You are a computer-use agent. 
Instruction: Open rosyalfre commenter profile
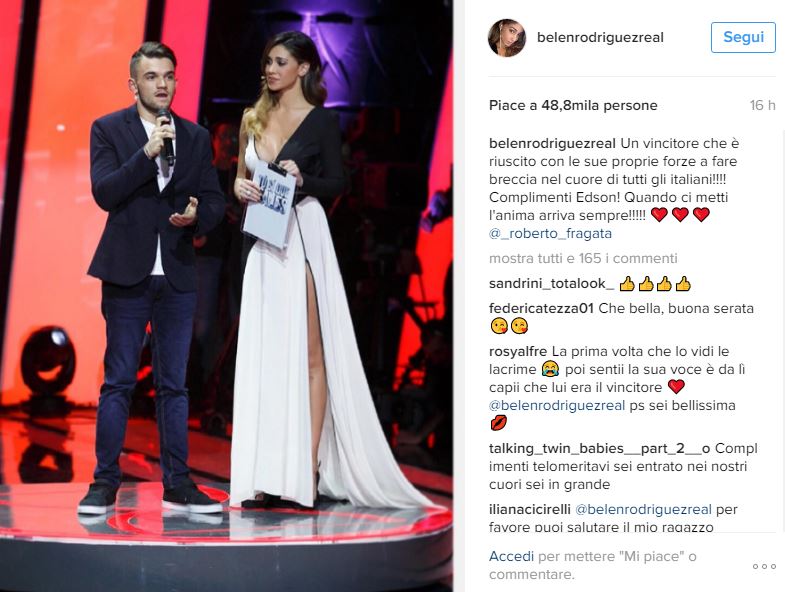click(518, 352)
